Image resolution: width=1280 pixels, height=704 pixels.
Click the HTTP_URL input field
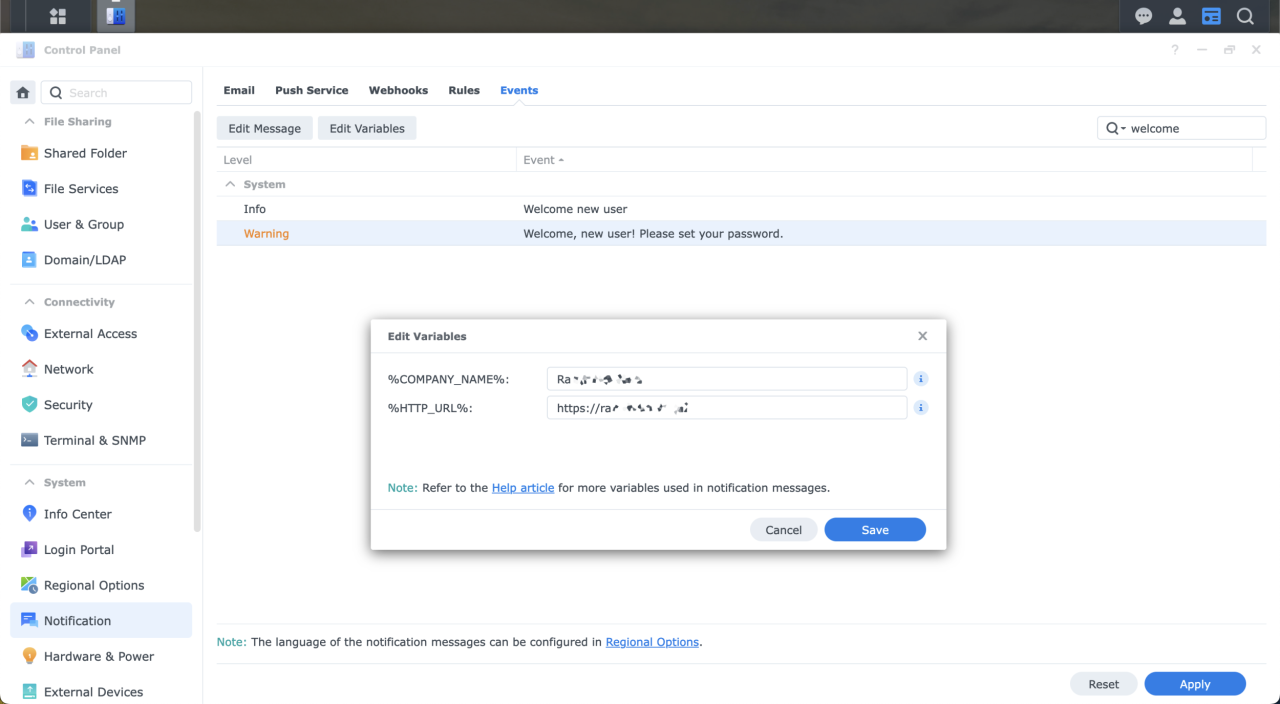(x=727, y=407)
